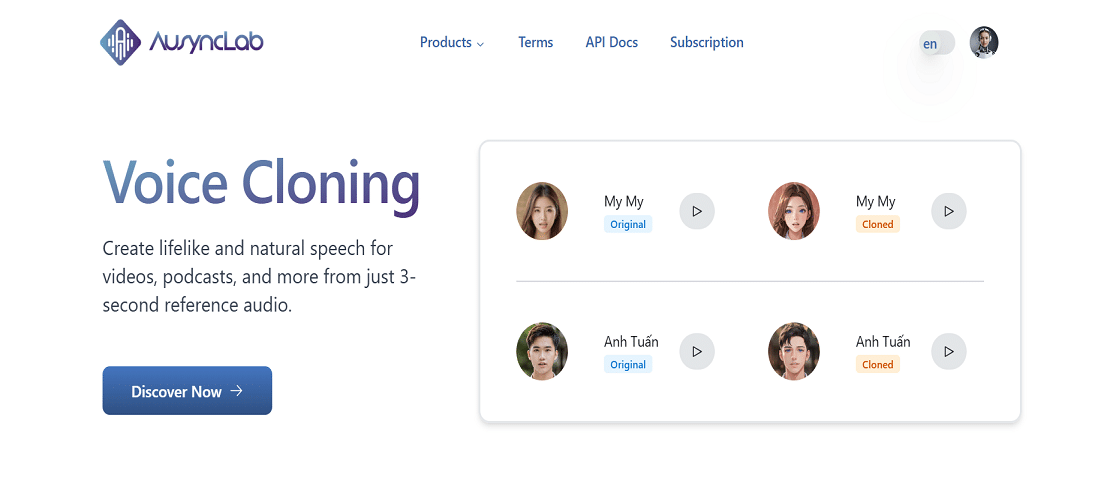The height and width of the screenshot is (485, 1116).
Task: Click the arrow icon in Discover Now
Action: coord(237,391)
